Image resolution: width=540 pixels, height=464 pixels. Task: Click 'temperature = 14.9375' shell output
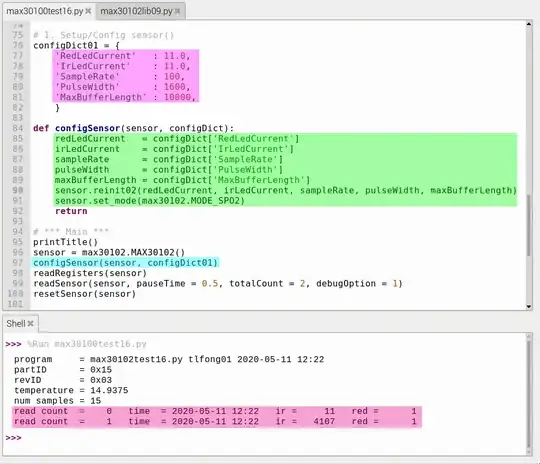point(71,390)
